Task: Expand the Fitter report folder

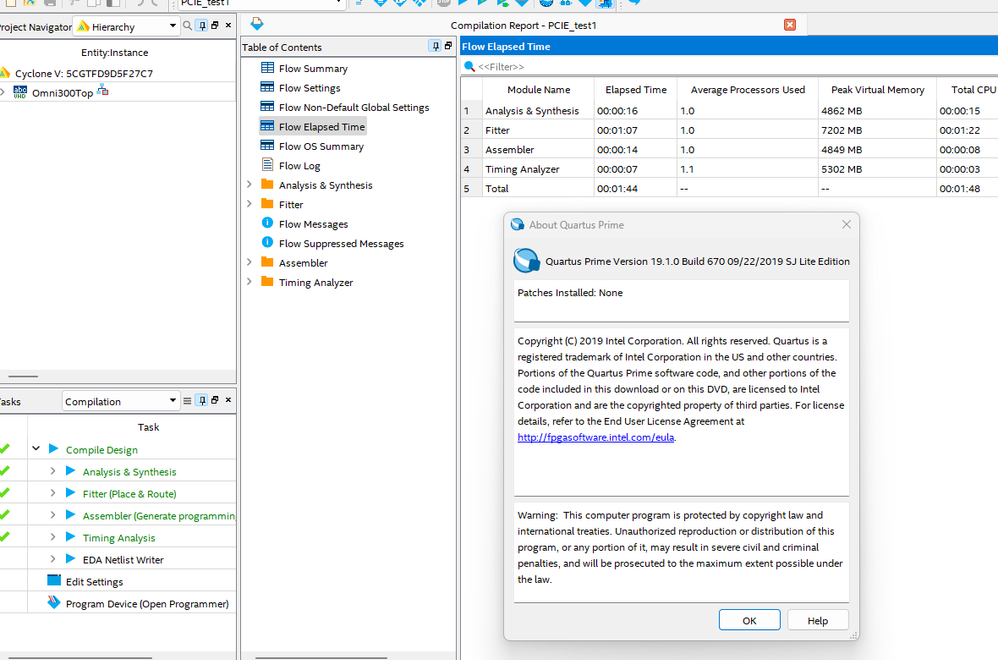Action: [x=250, y=204]
